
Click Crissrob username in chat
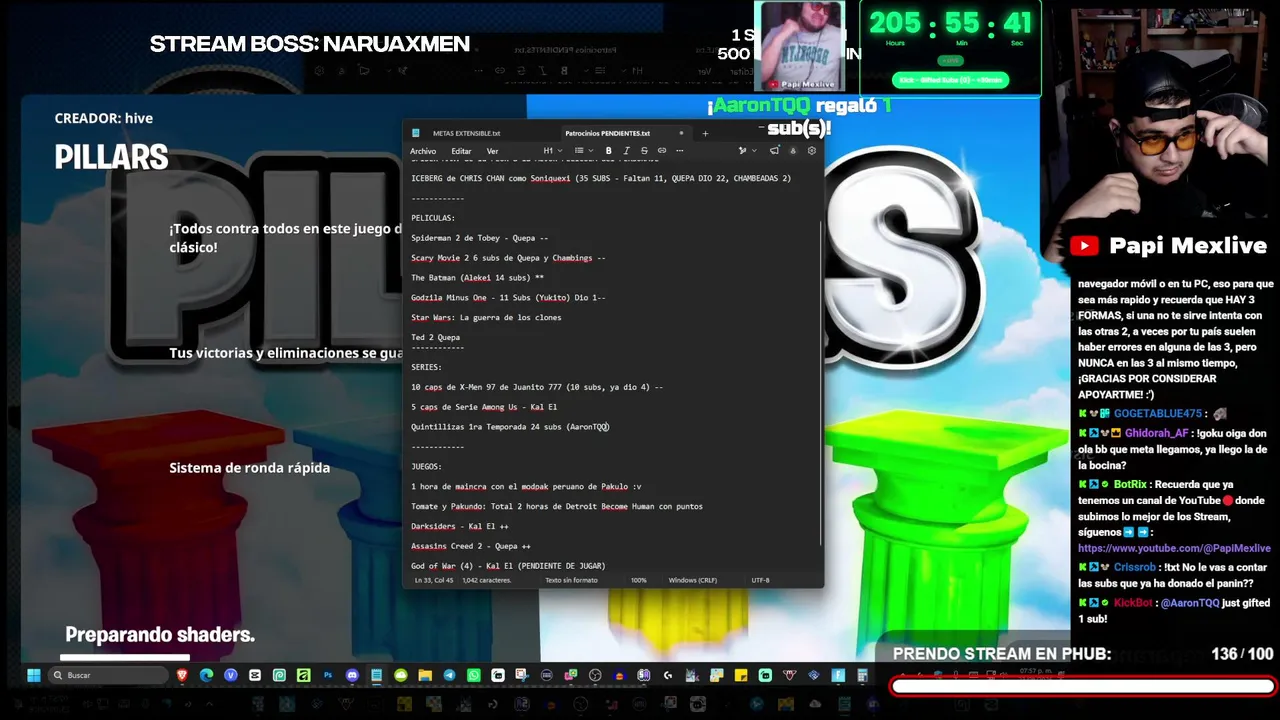[x=1135, y=568]
